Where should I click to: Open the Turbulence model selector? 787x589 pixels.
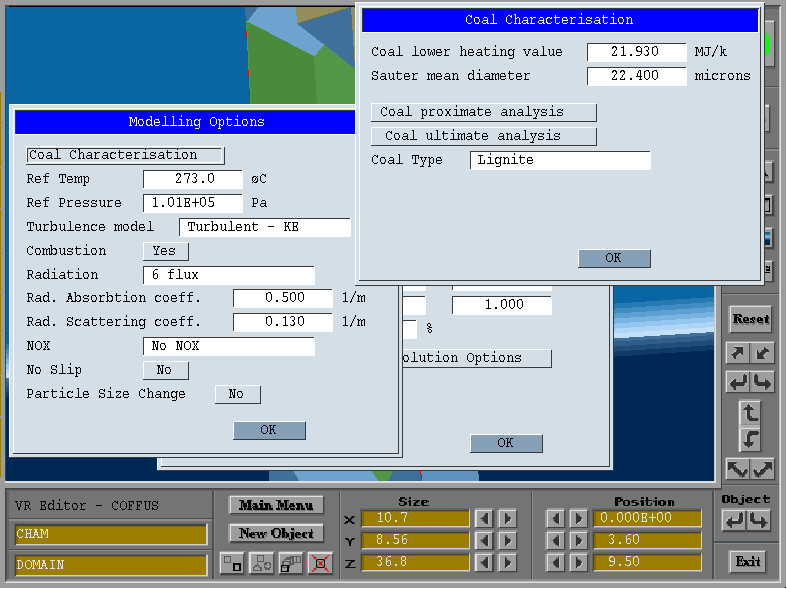coord(265,227)
